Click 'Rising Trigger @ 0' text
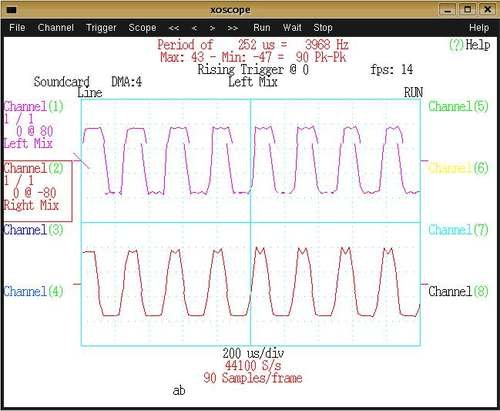The image size is (500, 411). pos(253,70)
